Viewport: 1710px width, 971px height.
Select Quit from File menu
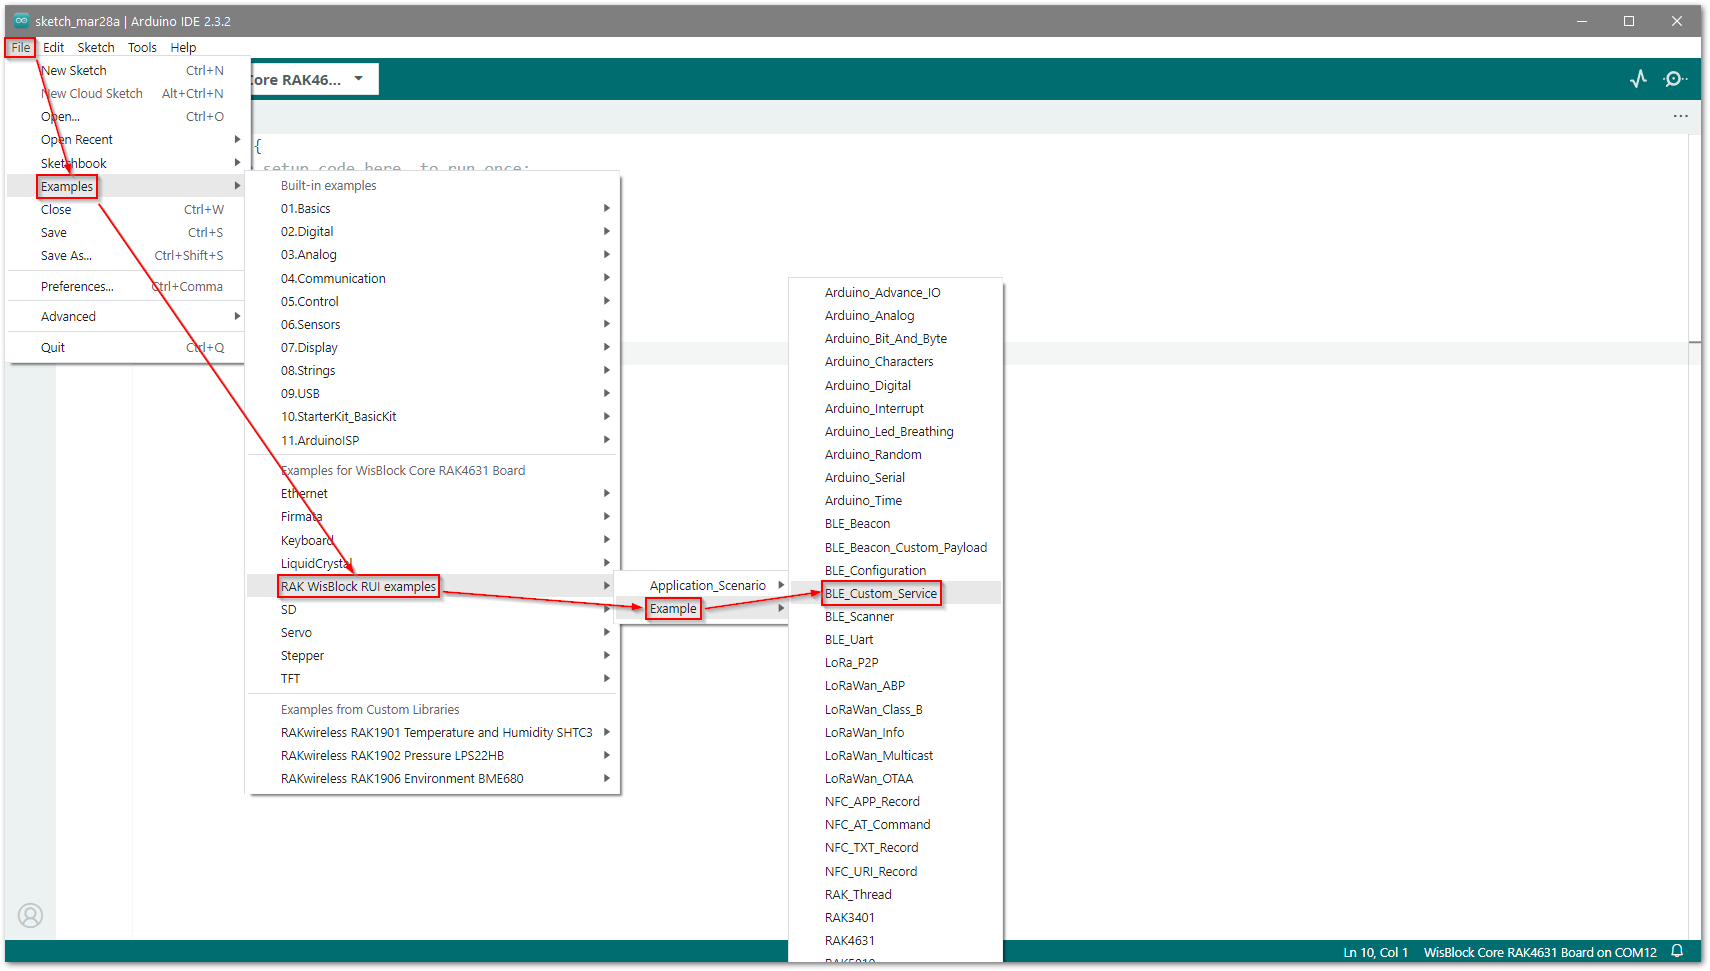(126, 347)
